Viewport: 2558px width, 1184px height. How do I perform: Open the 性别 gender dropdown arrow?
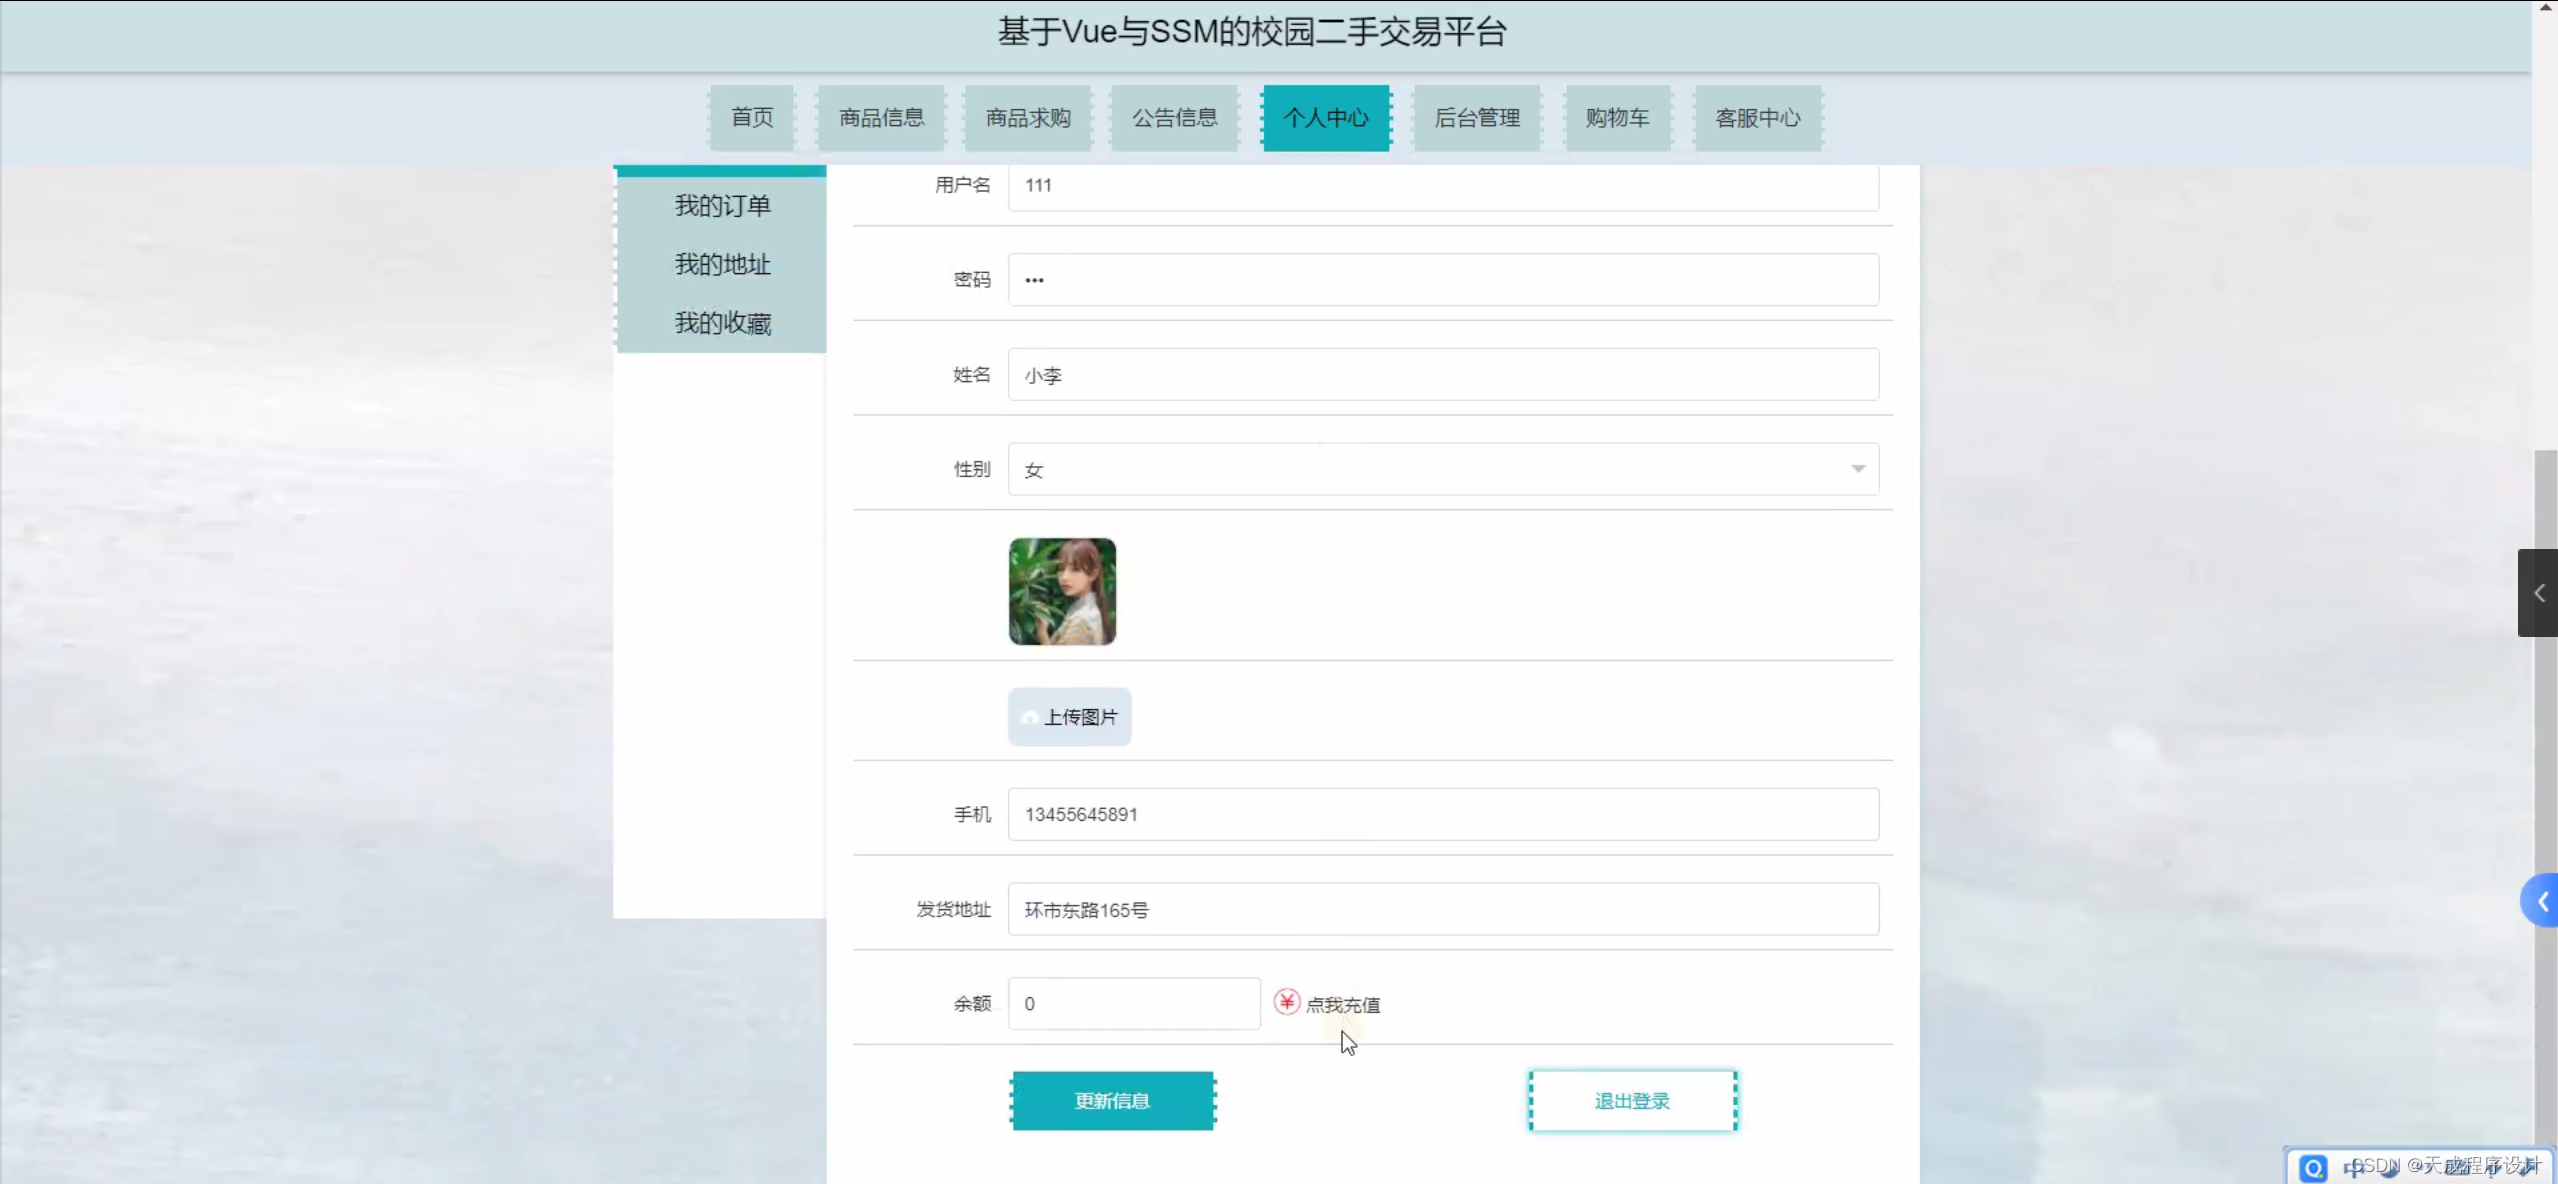click(x=1857, y=469)
